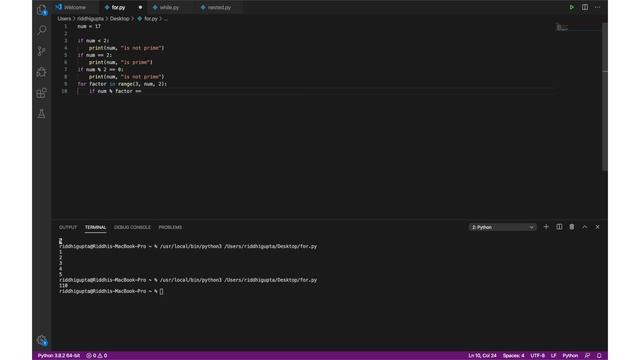Select language mode Python in status bar
Screen dimensions: 640x360
pyautogui.click(x=570, y=356)
